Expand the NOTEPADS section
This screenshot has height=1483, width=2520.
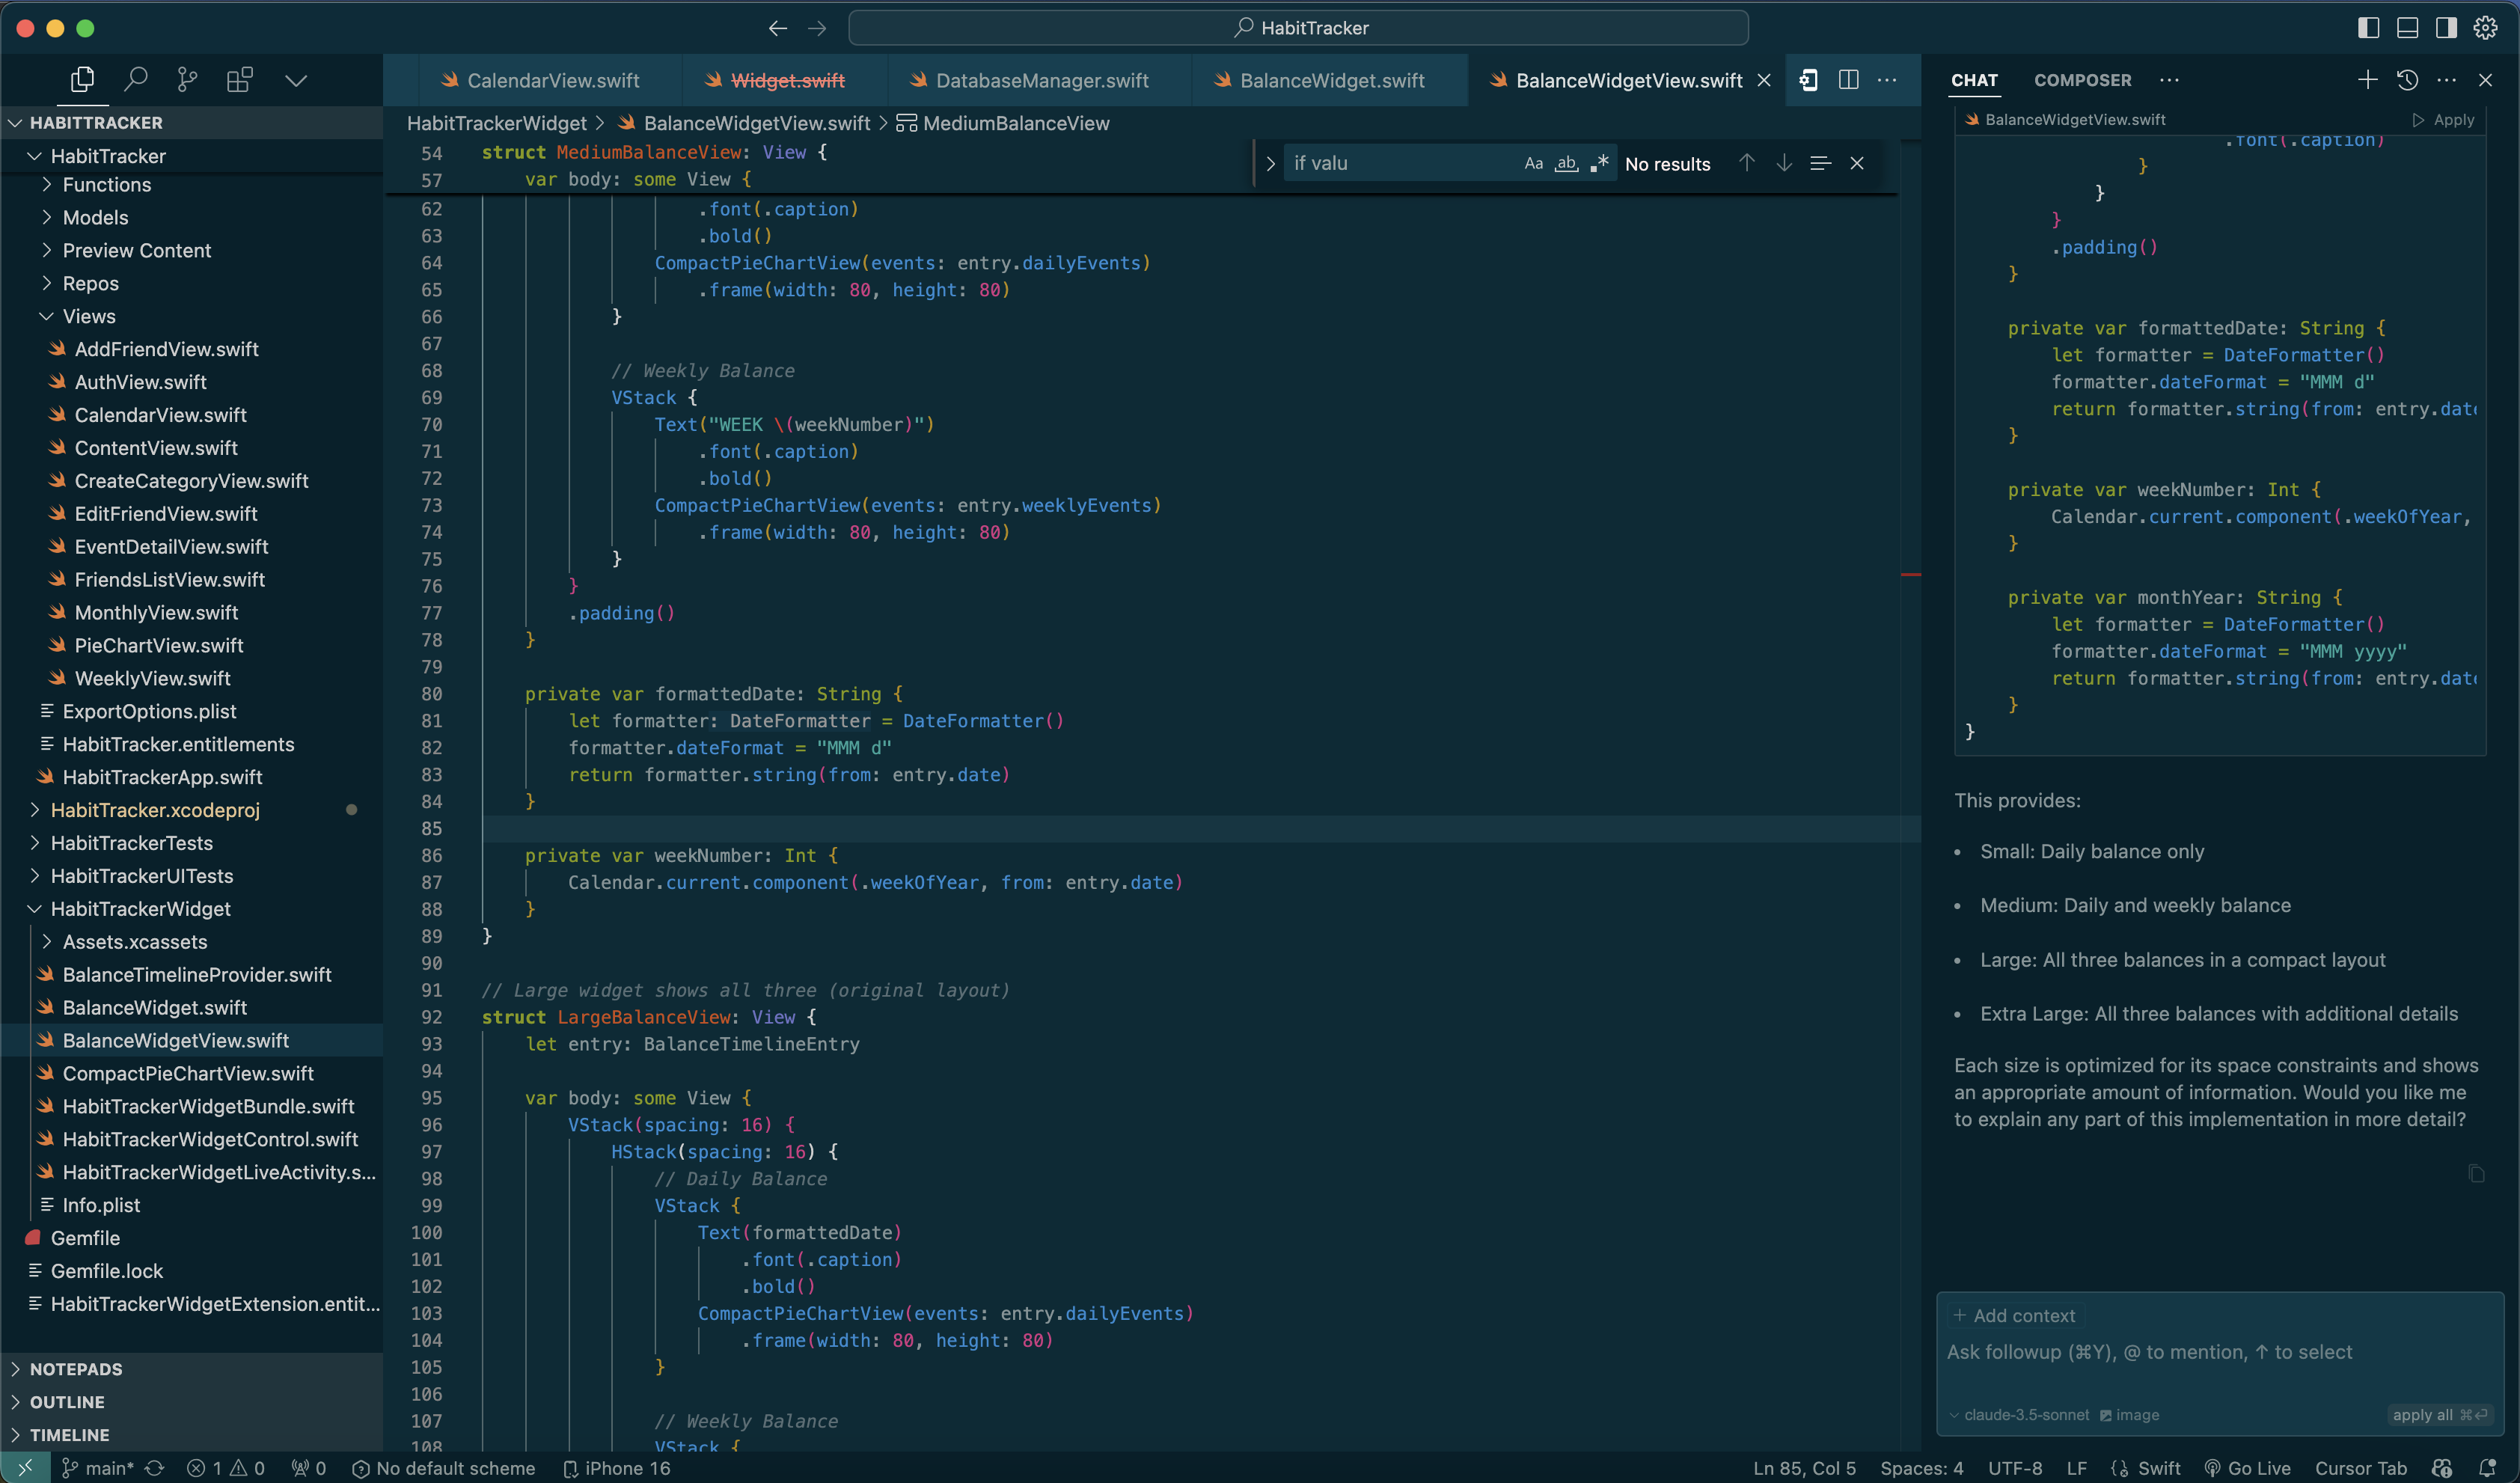click(191, 1370)
